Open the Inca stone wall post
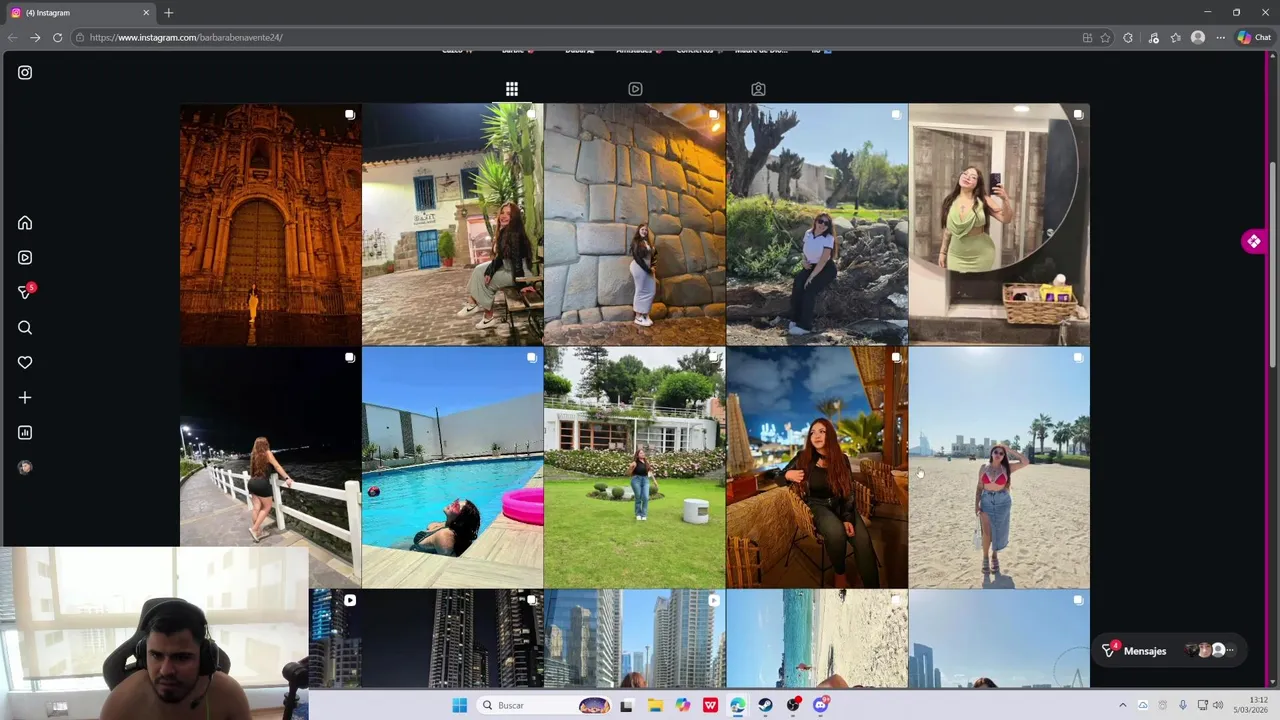 click(x=634, y=224)
